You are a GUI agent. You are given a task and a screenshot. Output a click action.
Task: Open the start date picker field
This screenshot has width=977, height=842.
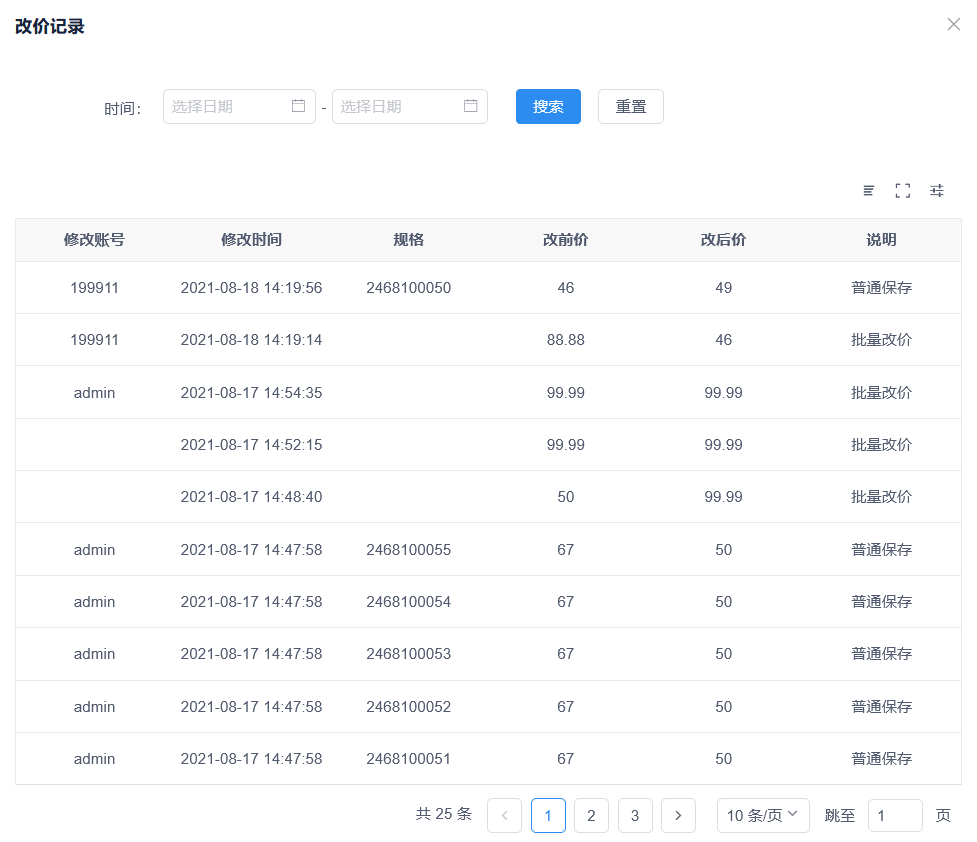pos(230,107)
